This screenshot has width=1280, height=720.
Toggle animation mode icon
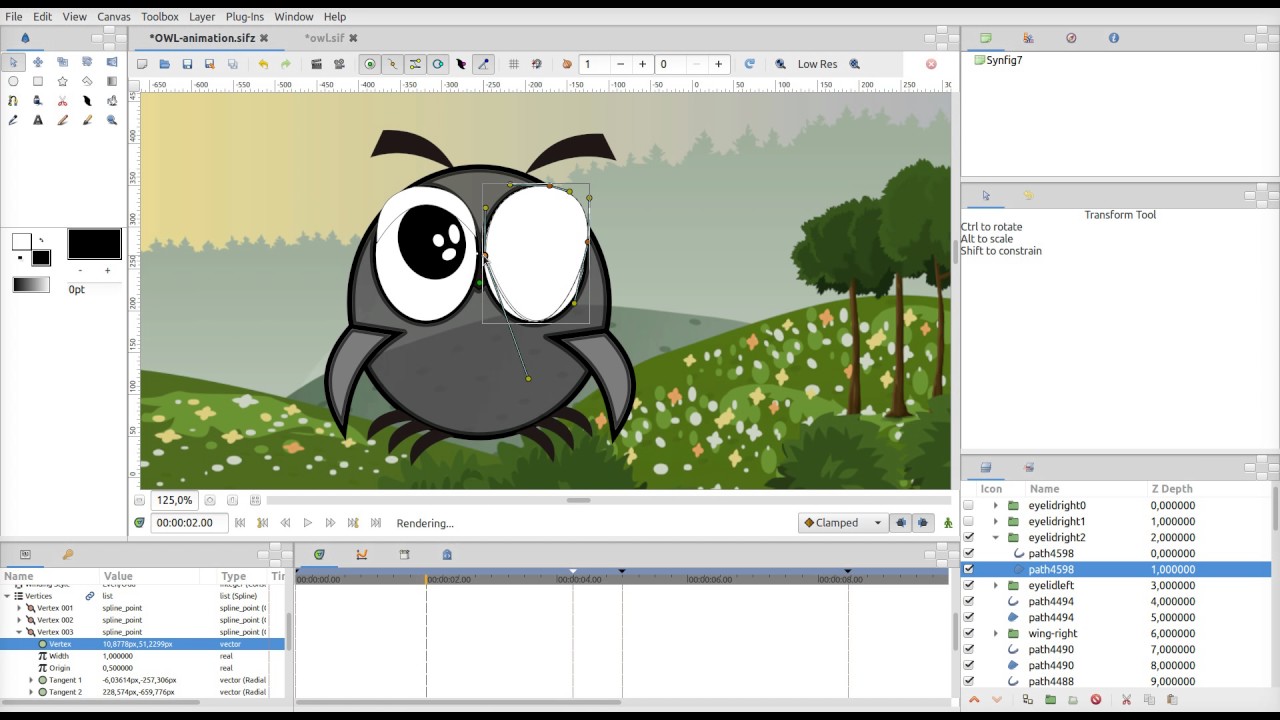click(948, 523)
